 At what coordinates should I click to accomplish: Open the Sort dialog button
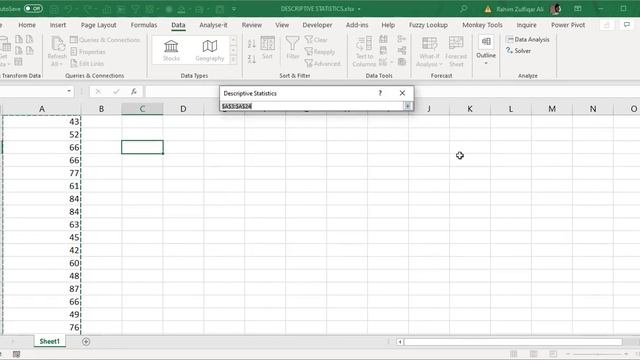[267, 49]
